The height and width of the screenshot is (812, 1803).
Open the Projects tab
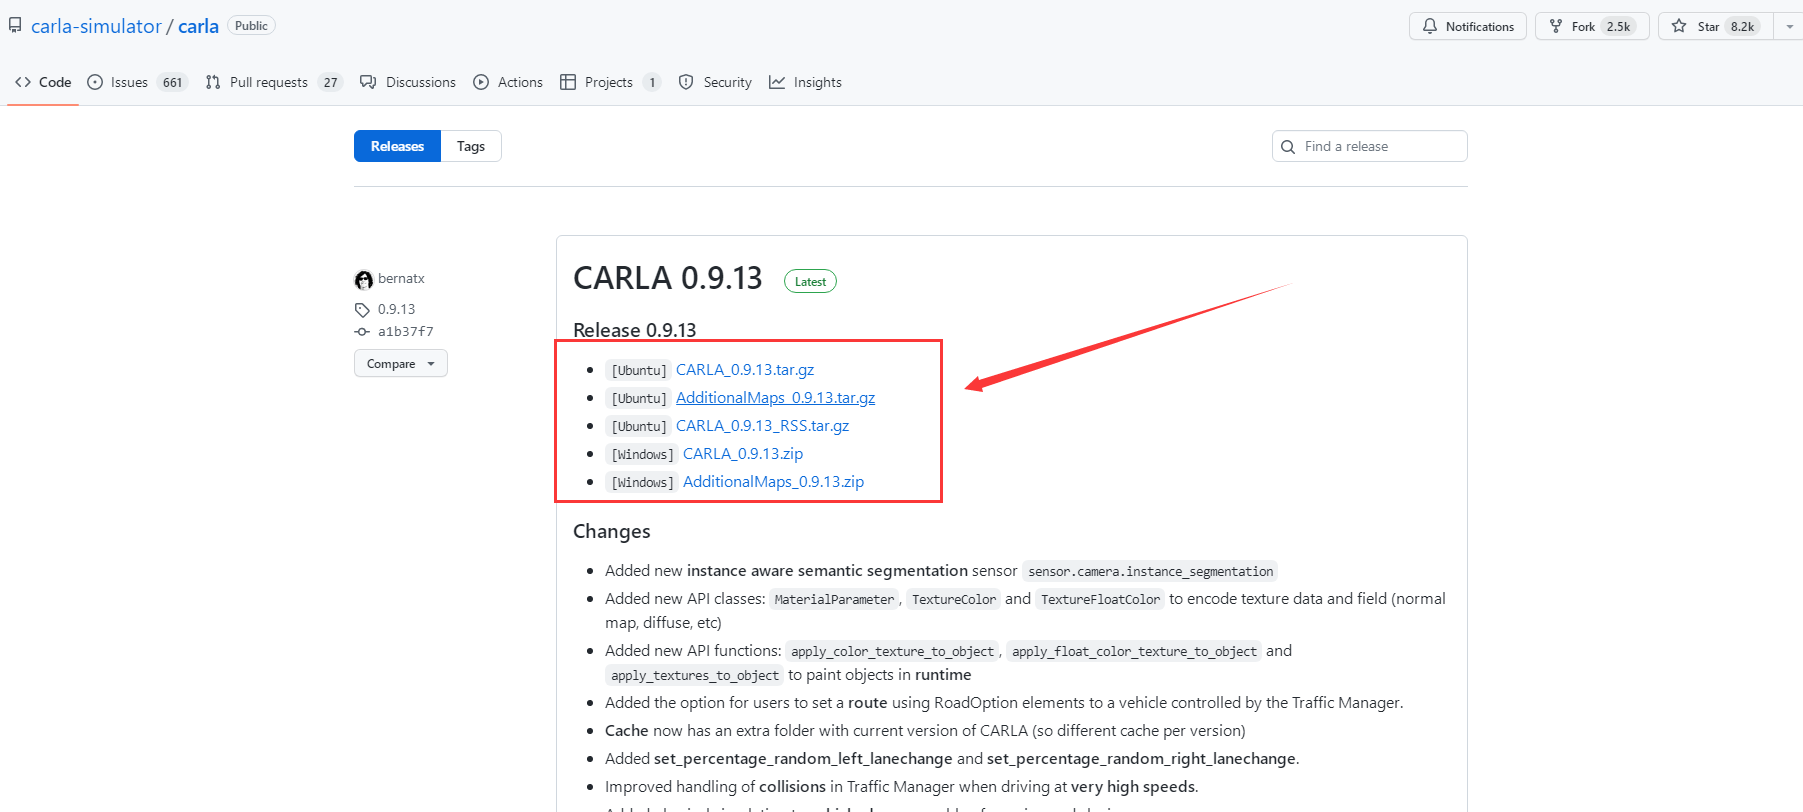610,82
